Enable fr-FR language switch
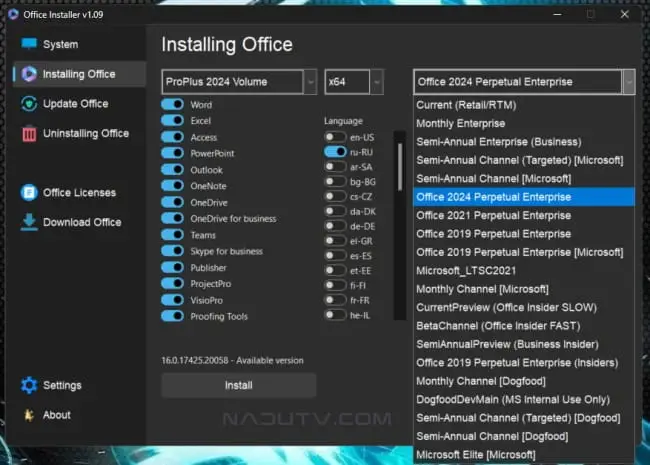 pos(335,300)
